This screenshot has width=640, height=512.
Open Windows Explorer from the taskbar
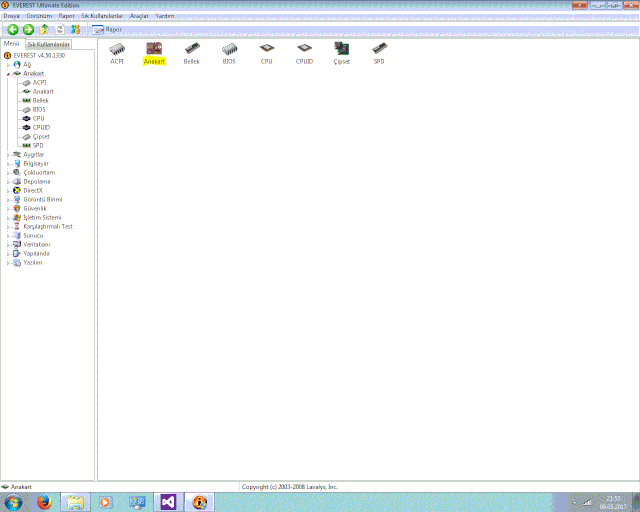[76, 502]
